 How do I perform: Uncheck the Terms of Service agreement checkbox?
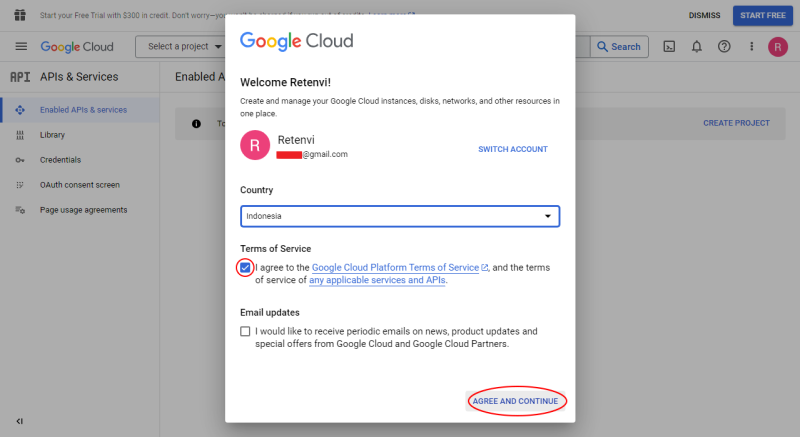point(245,268)
